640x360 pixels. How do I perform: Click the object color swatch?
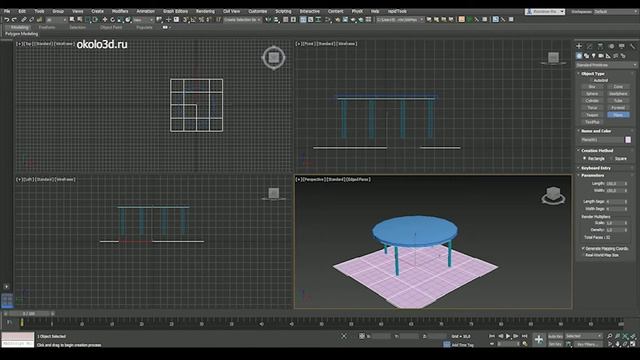tap(628, 140)
